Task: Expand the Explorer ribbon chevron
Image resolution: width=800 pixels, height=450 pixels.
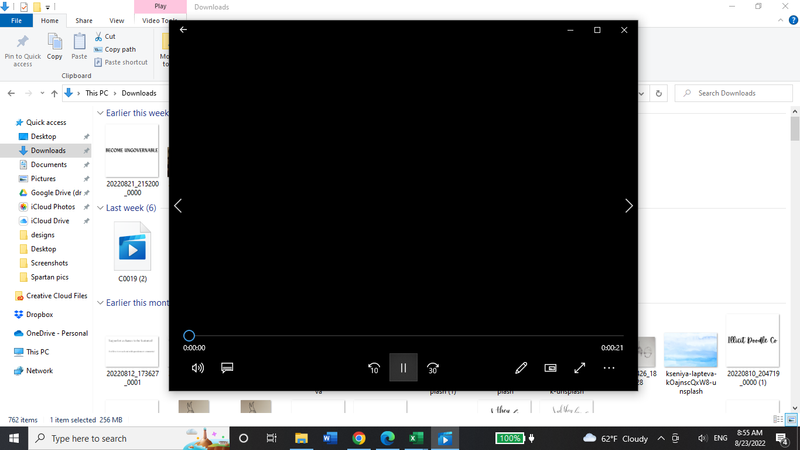Action: 781,20
